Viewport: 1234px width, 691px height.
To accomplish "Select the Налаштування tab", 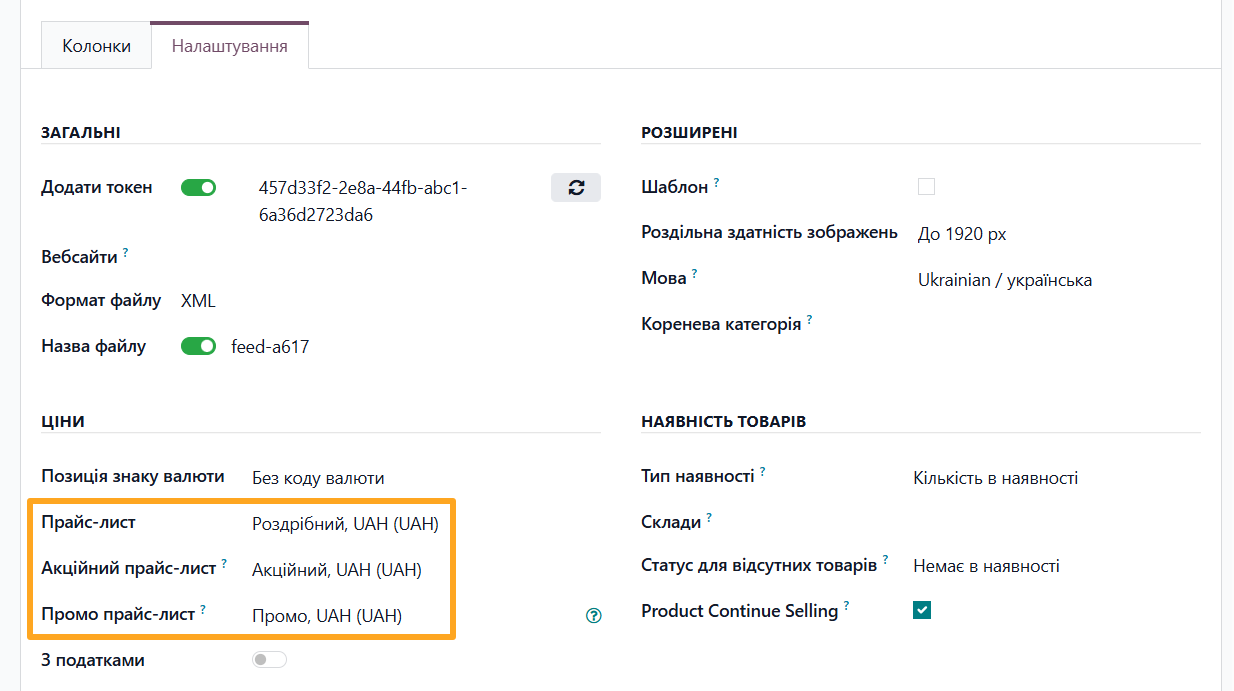I will coord(230,46).
